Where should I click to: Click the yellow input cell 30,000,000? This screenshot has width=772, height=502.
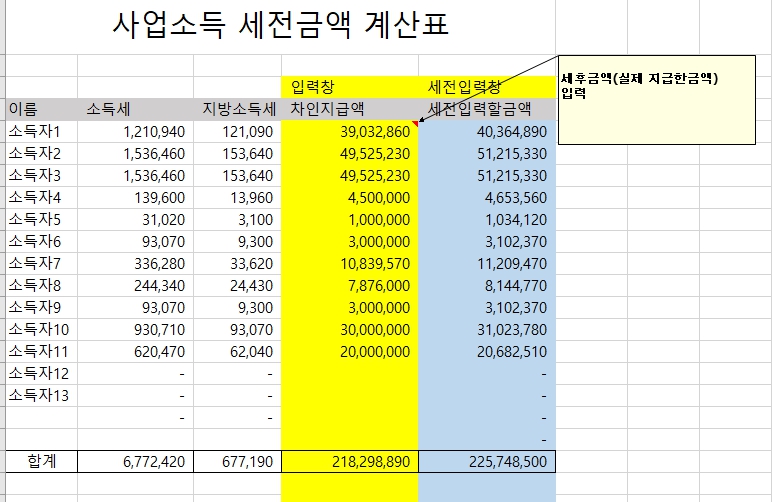click(350, 329)
